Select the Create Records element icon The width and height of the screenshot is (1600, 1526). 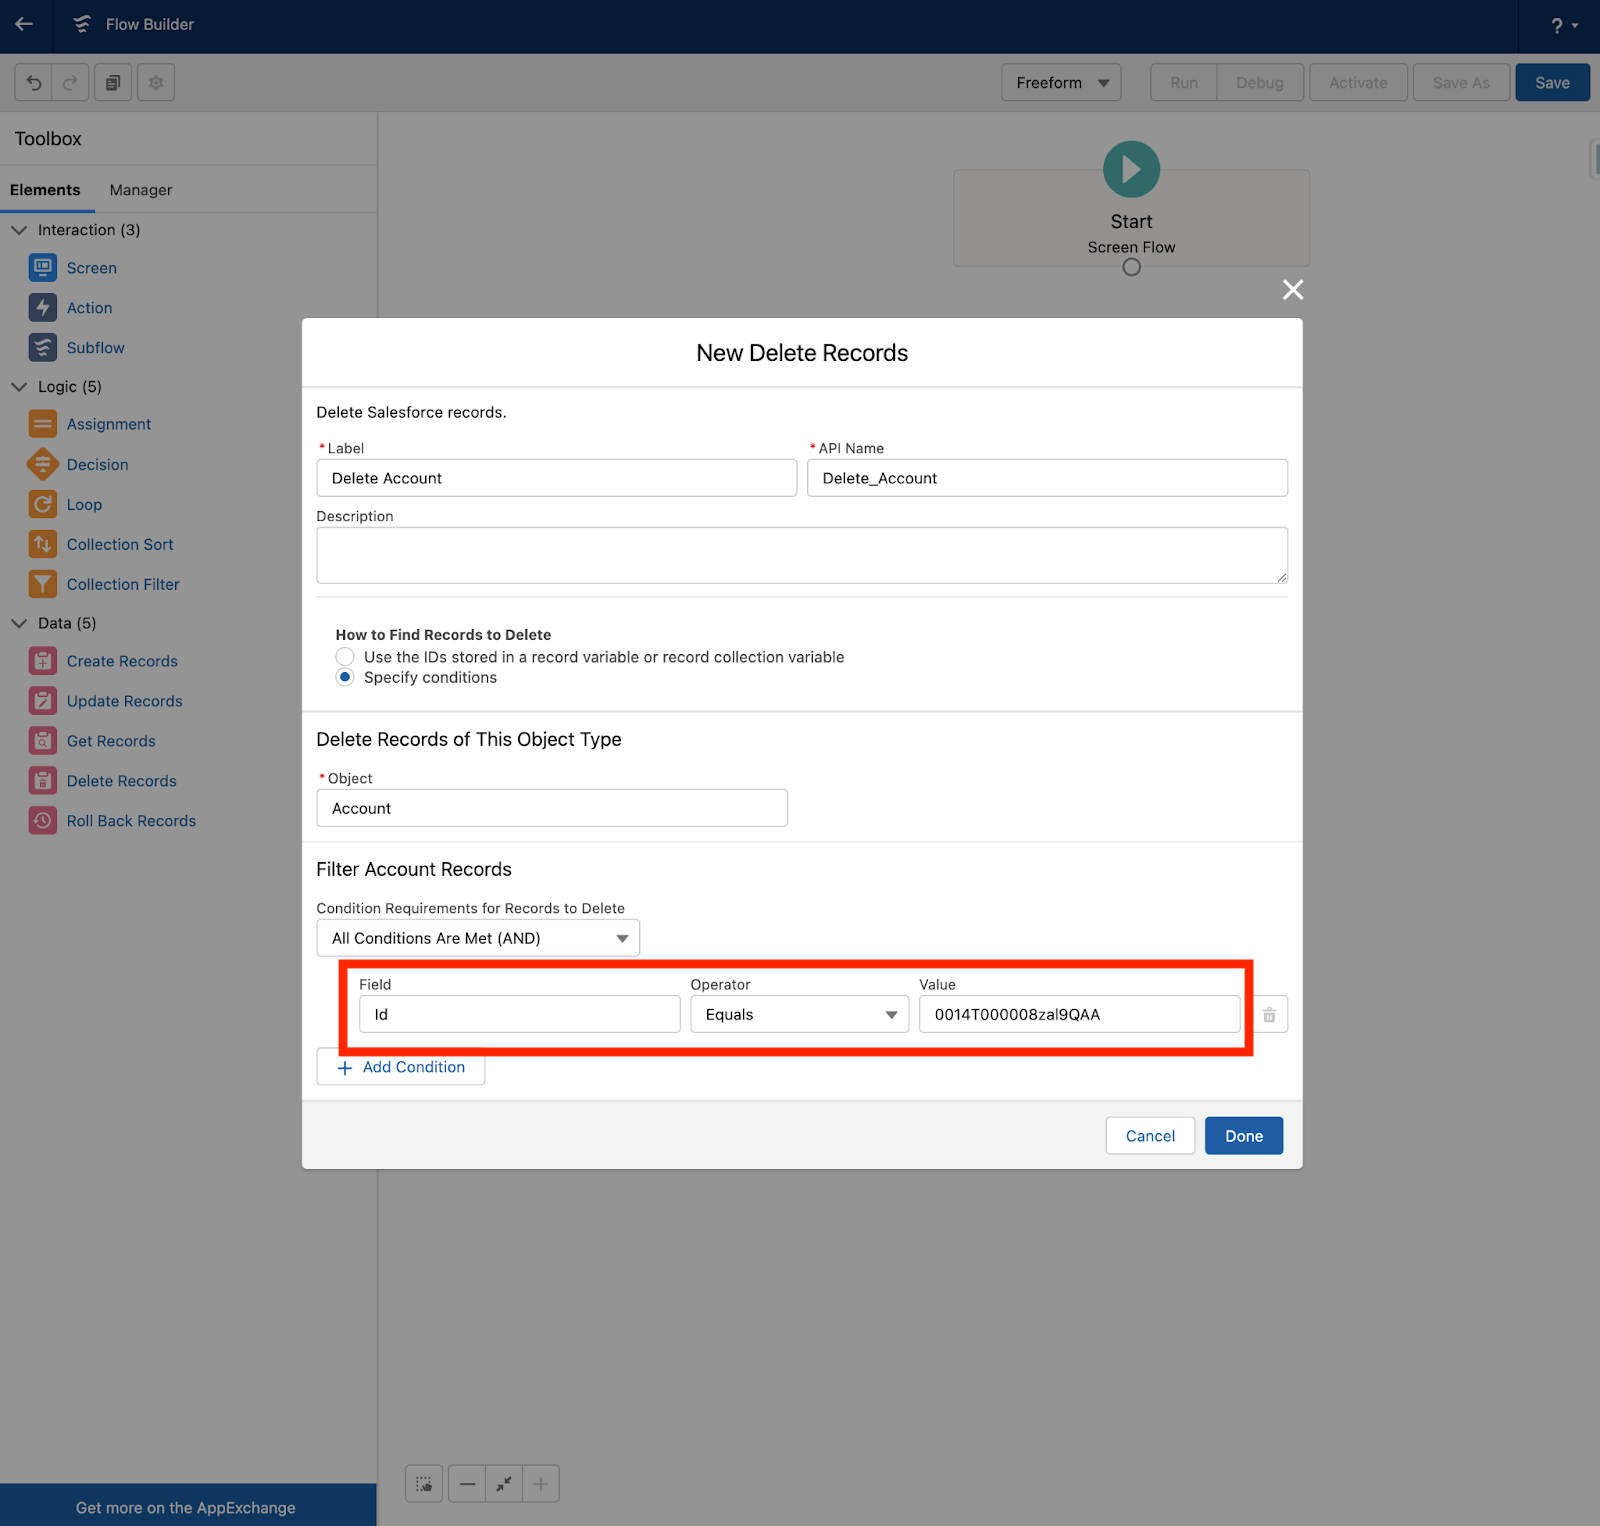click(x=43, y=660)
